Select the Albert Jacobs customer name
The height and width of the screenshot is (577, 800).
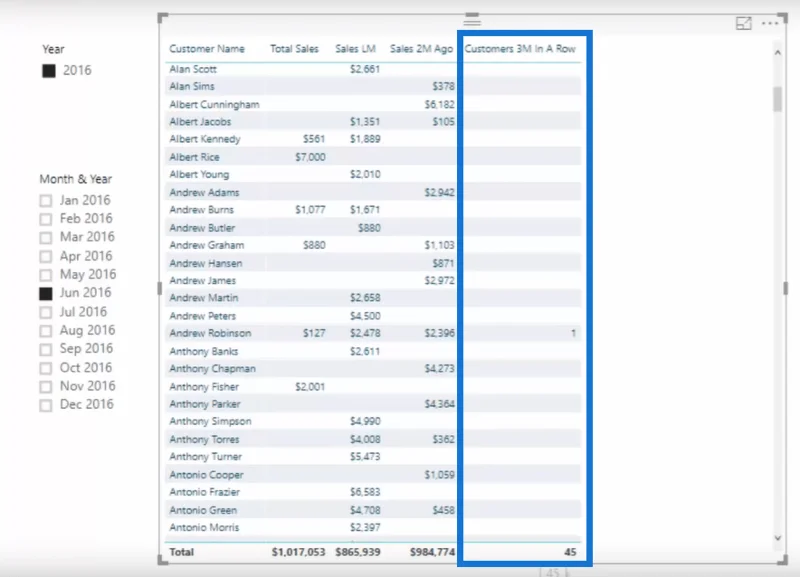coord(200,122)
